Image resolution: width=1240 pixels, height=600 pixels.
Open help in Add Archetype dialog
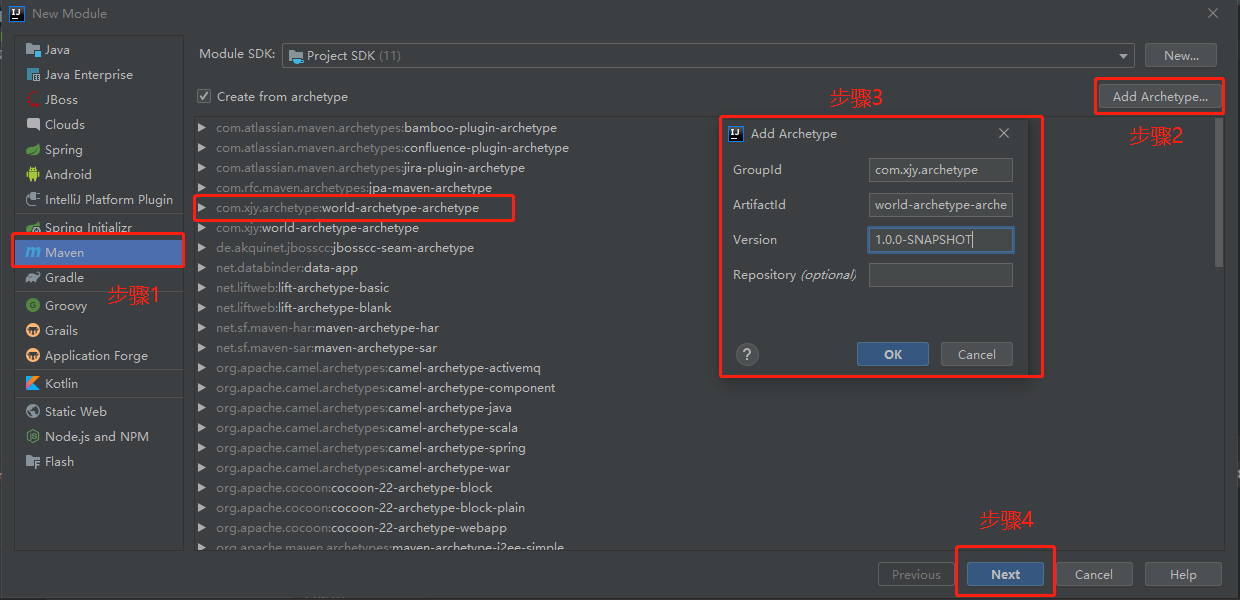[747, 354]
